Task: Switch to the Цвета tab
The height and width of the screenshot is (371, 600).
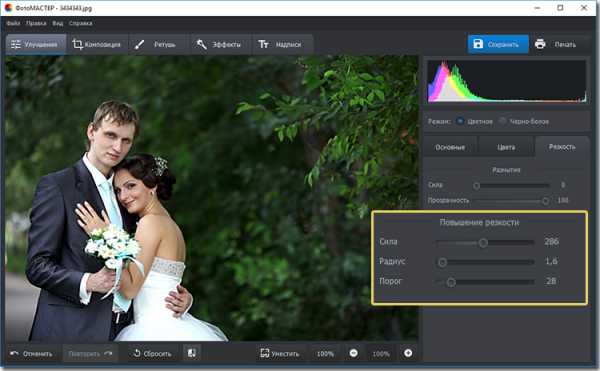Action: 506,147
